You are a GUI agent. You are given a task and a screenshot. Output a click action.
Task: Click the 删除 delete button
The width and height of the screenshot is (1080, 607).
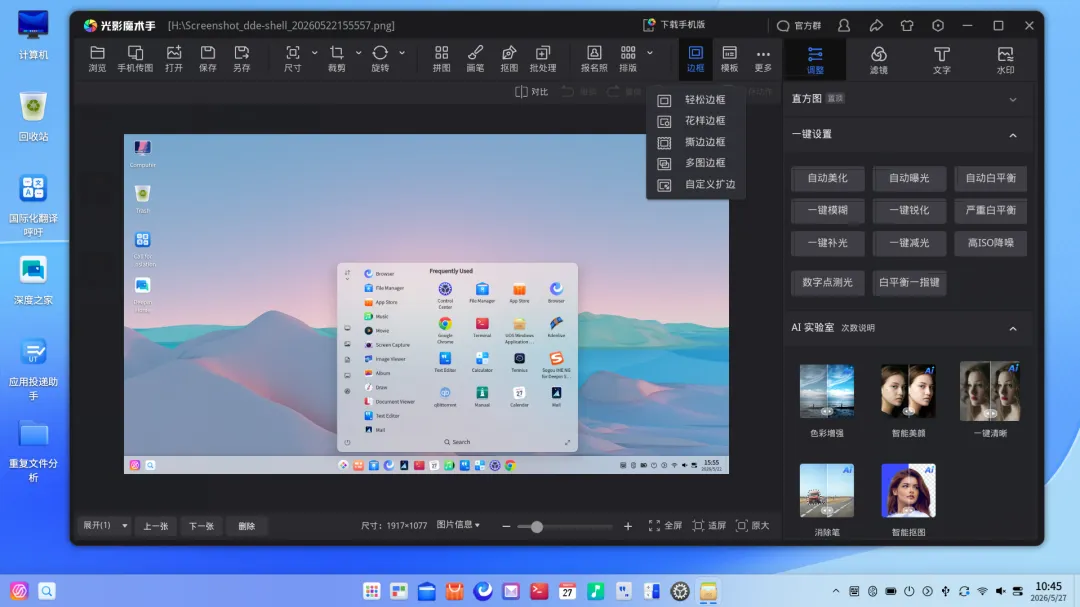tap(247, 526)
